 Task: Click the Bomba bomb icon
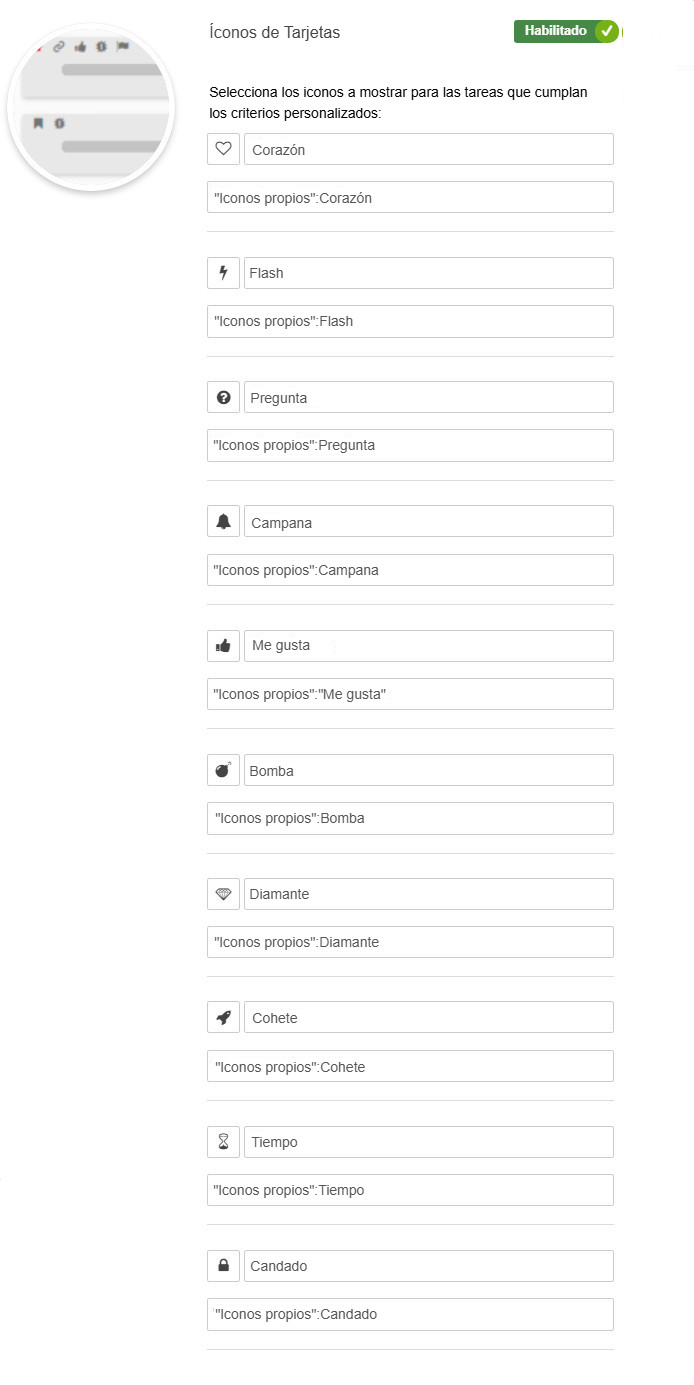(x=223, y=770)
